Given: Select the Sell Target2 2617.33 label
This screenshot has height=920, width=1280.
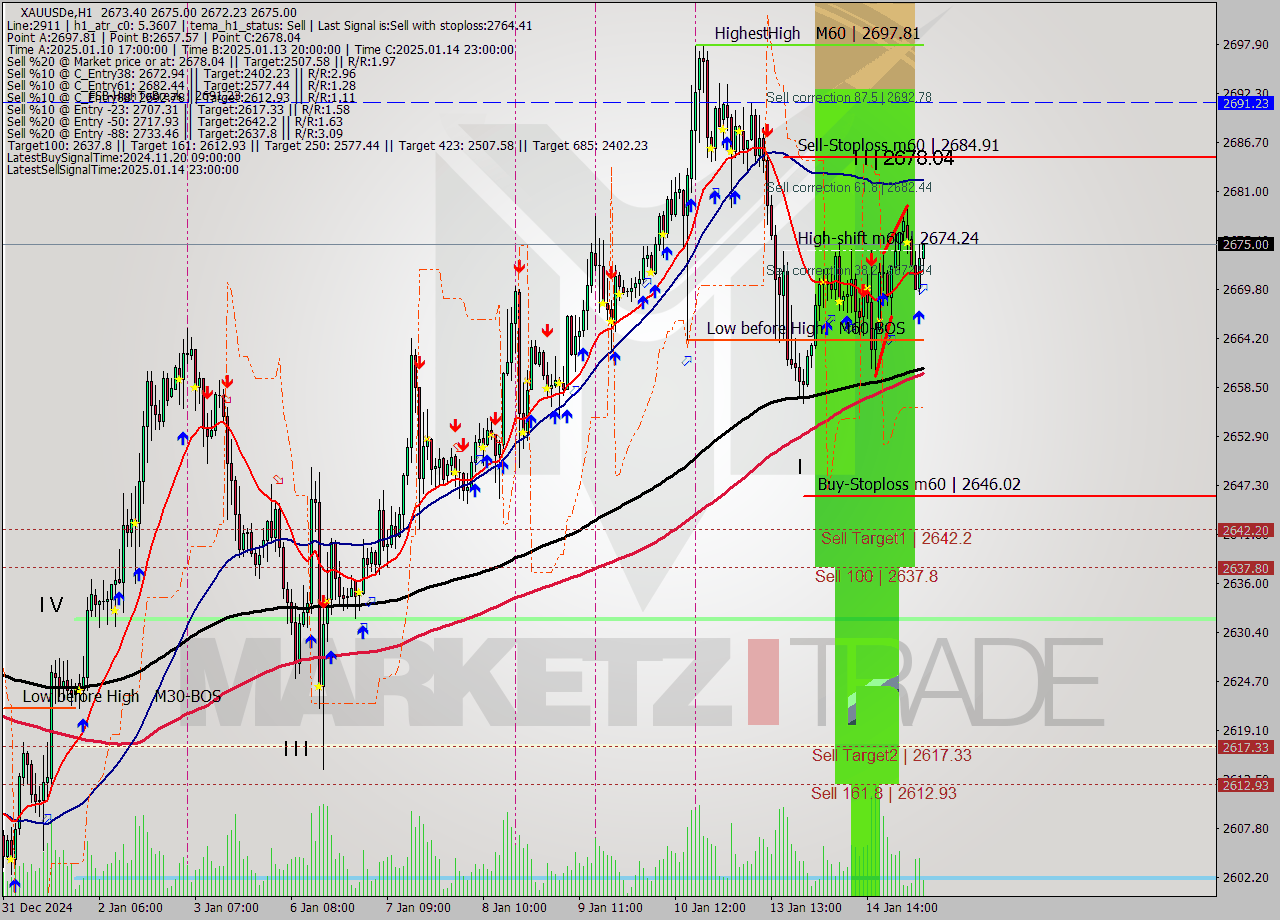Looking at the screenshot, I should coord(892,755).
